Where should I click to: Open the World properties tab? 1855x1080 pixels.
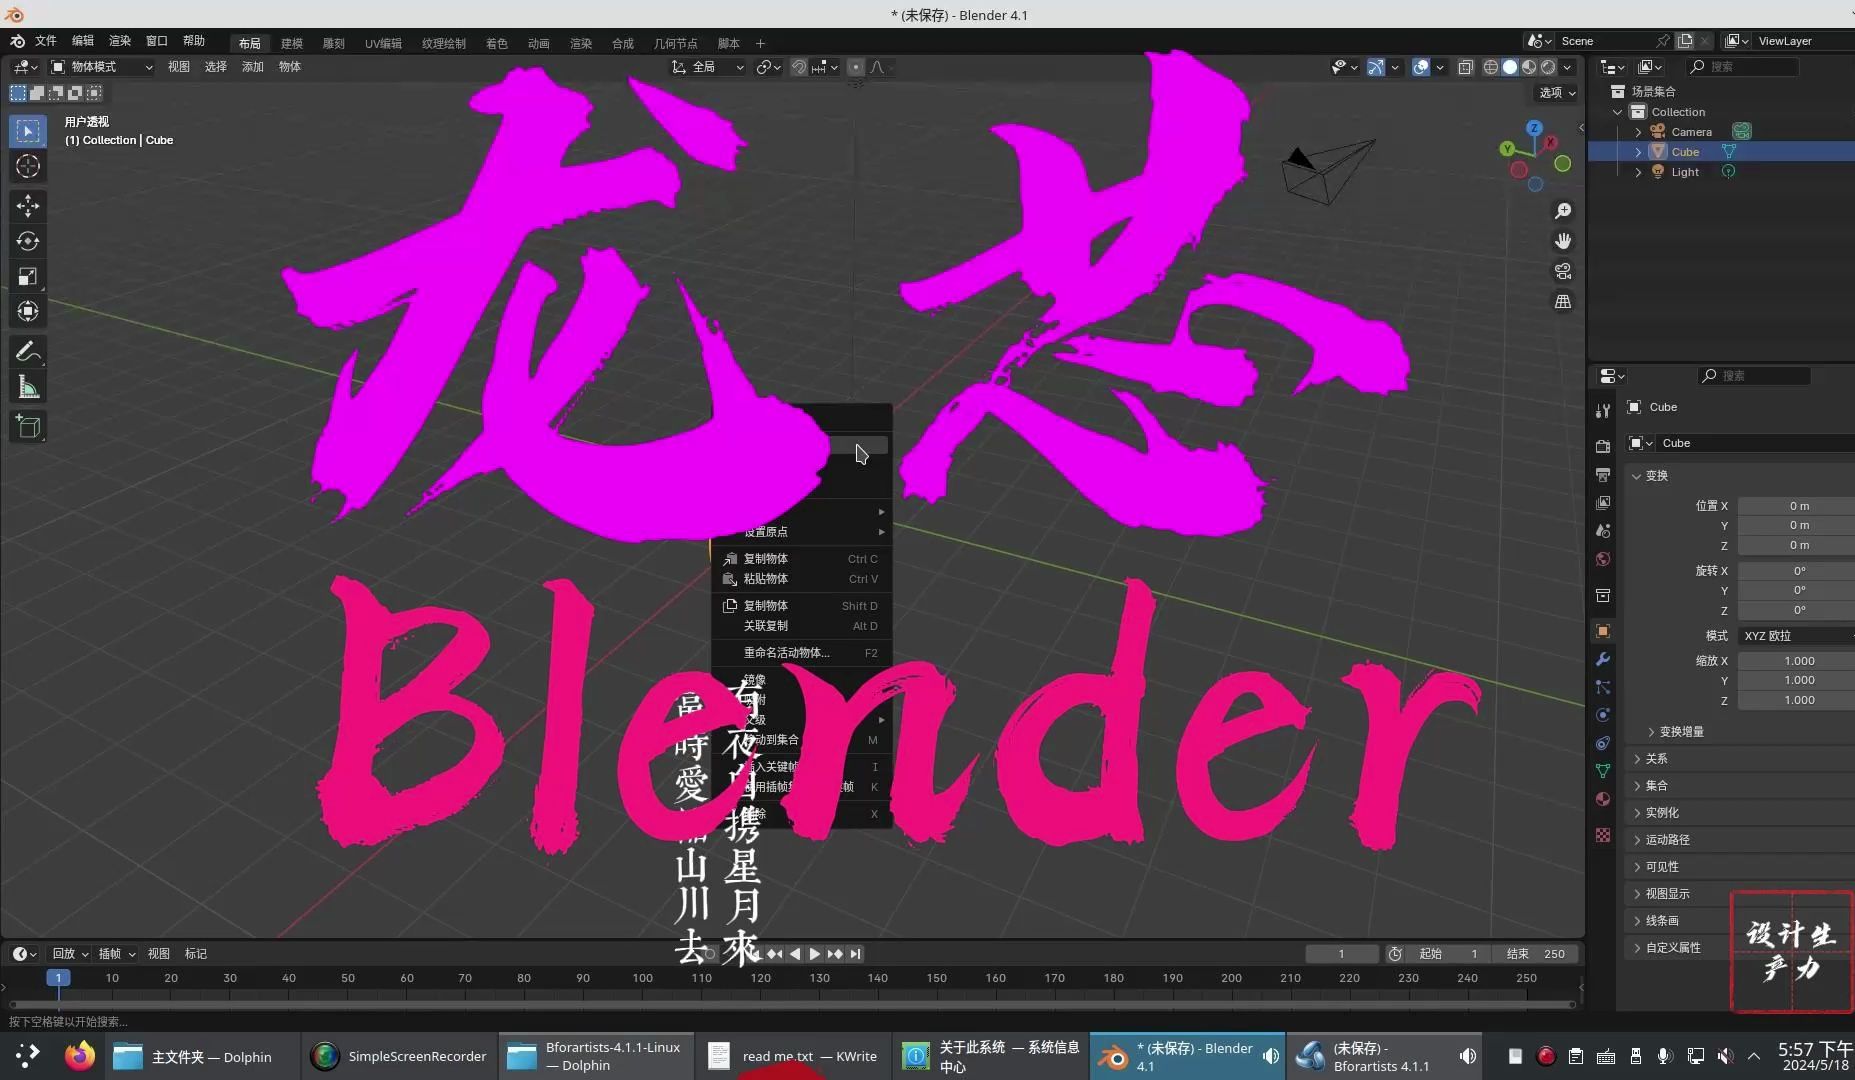pyautogui.click(x=1603, y=558)
